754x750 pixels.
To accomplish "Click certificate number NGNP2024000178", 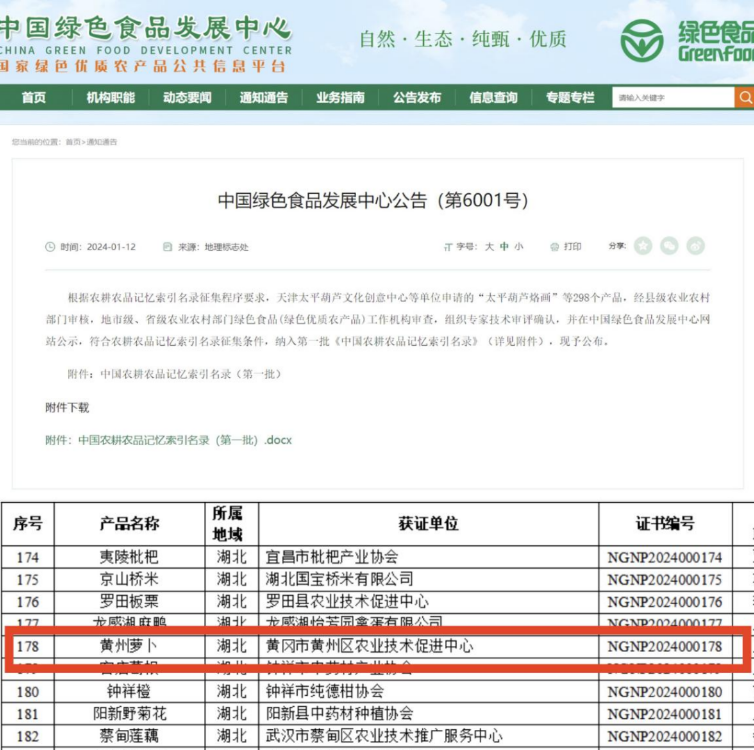I will pyautogui.click(x=665, y=647).
